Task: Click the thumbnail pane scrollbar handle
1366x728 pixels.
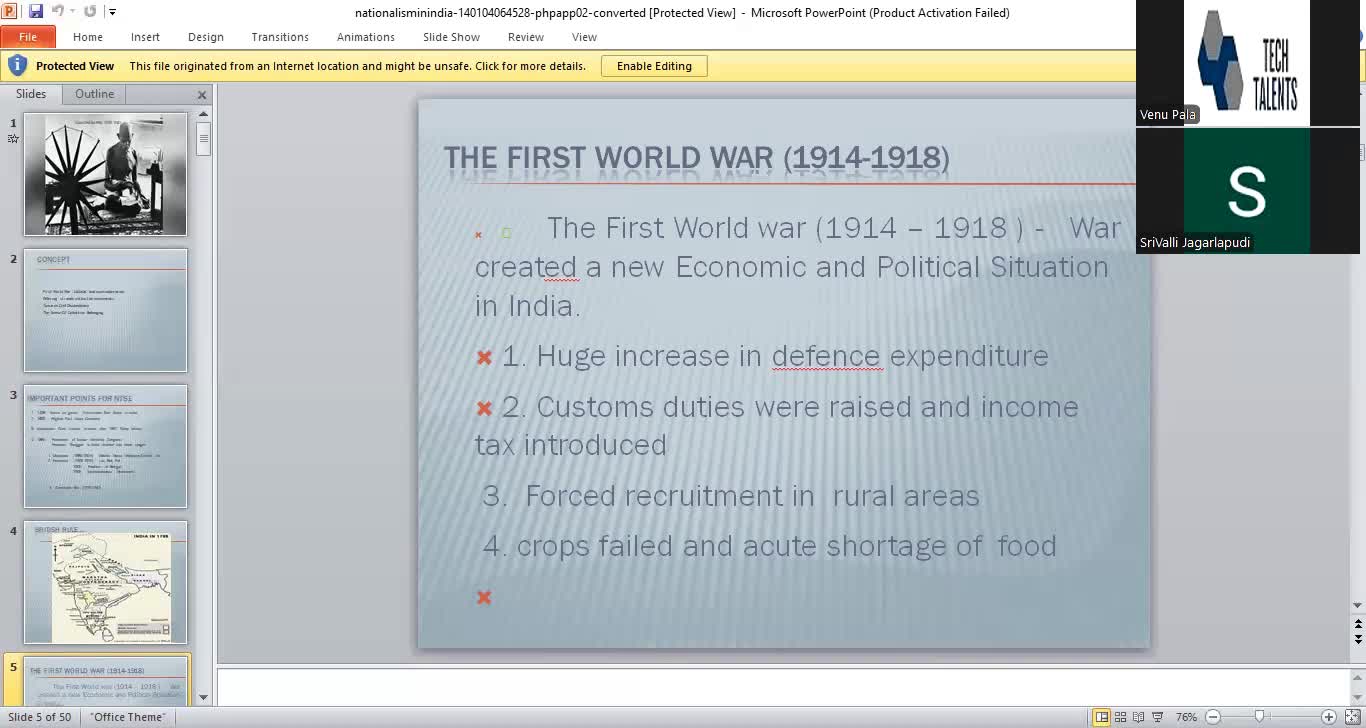Action: [x=204, y=140]
